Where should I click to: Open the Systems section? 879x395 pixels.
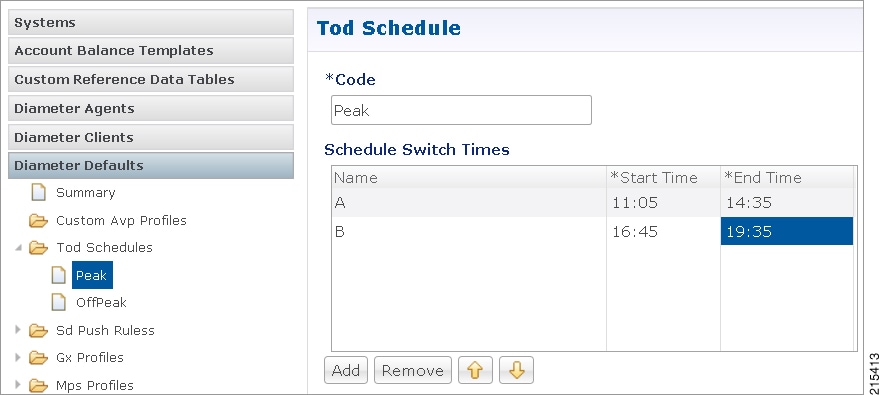click(151, 22)
